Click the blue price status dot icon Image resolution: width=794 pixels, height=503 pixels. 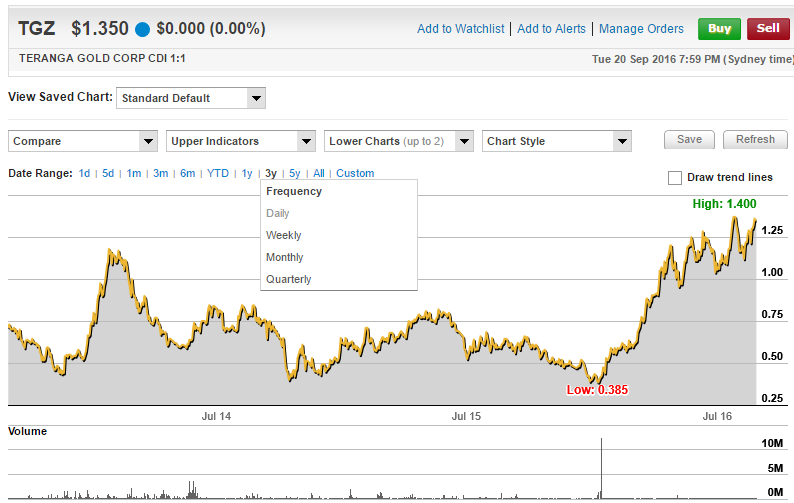pyautogui.click(x=143, y=29)
